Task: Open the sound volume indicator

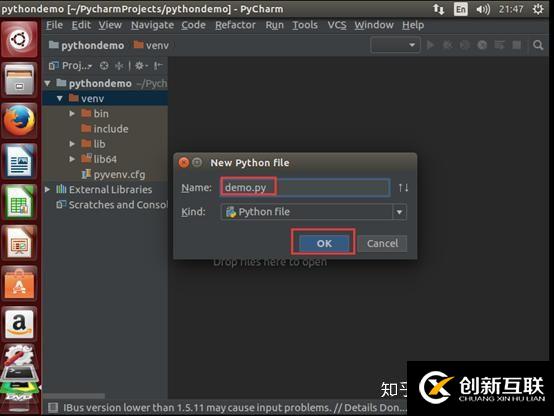Action: pyautogui.click(x=483, y=9)
